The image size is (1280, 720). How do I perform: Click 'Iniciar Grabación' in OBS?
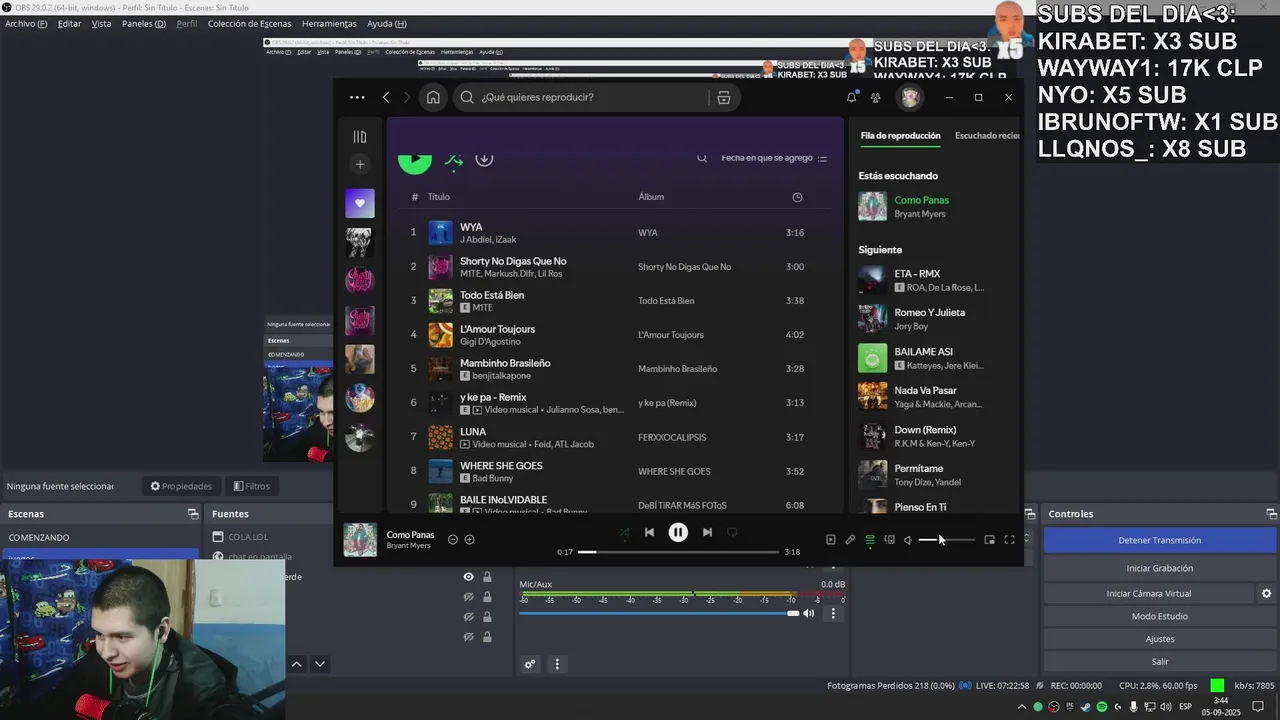pyautogui.click(x=1159, y=568)
